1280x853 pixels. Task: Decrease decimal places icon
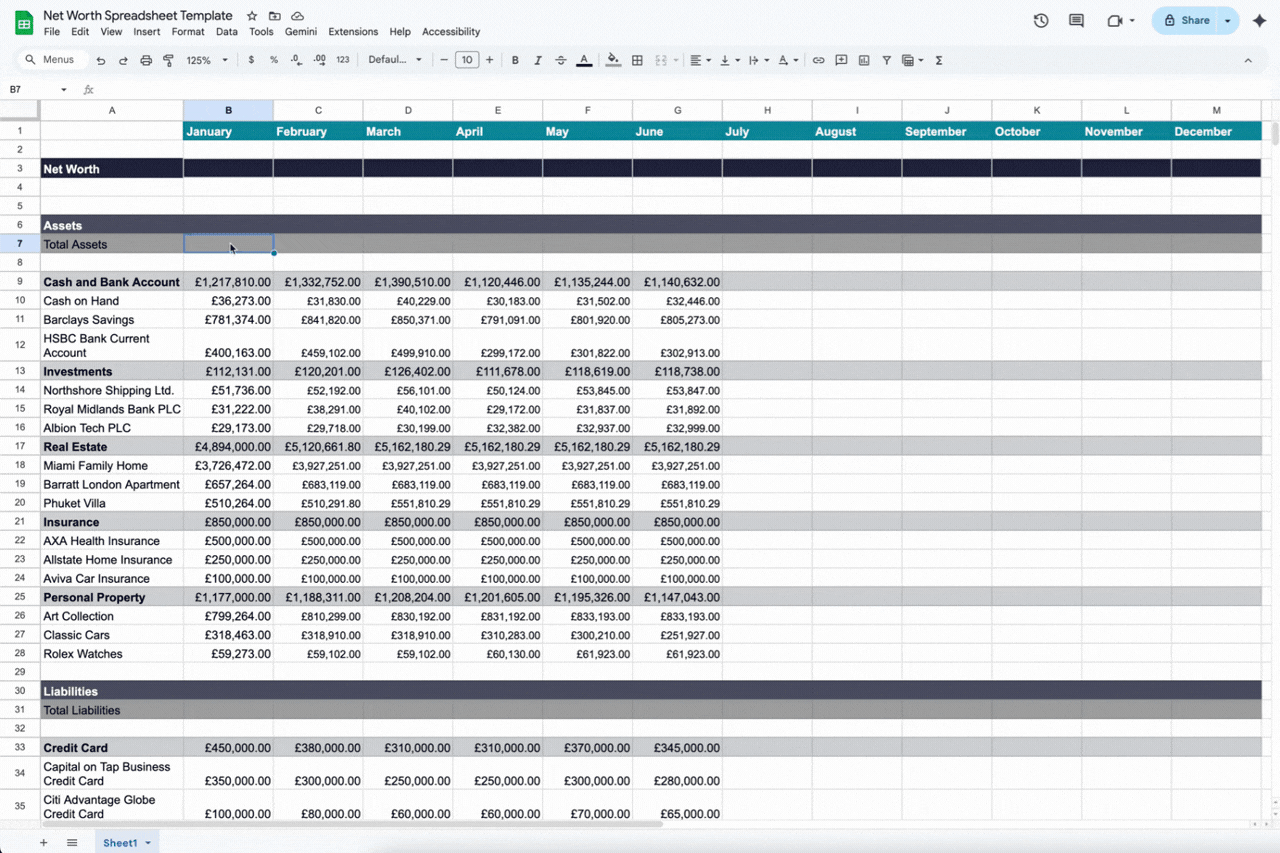[x=297, y=60]
